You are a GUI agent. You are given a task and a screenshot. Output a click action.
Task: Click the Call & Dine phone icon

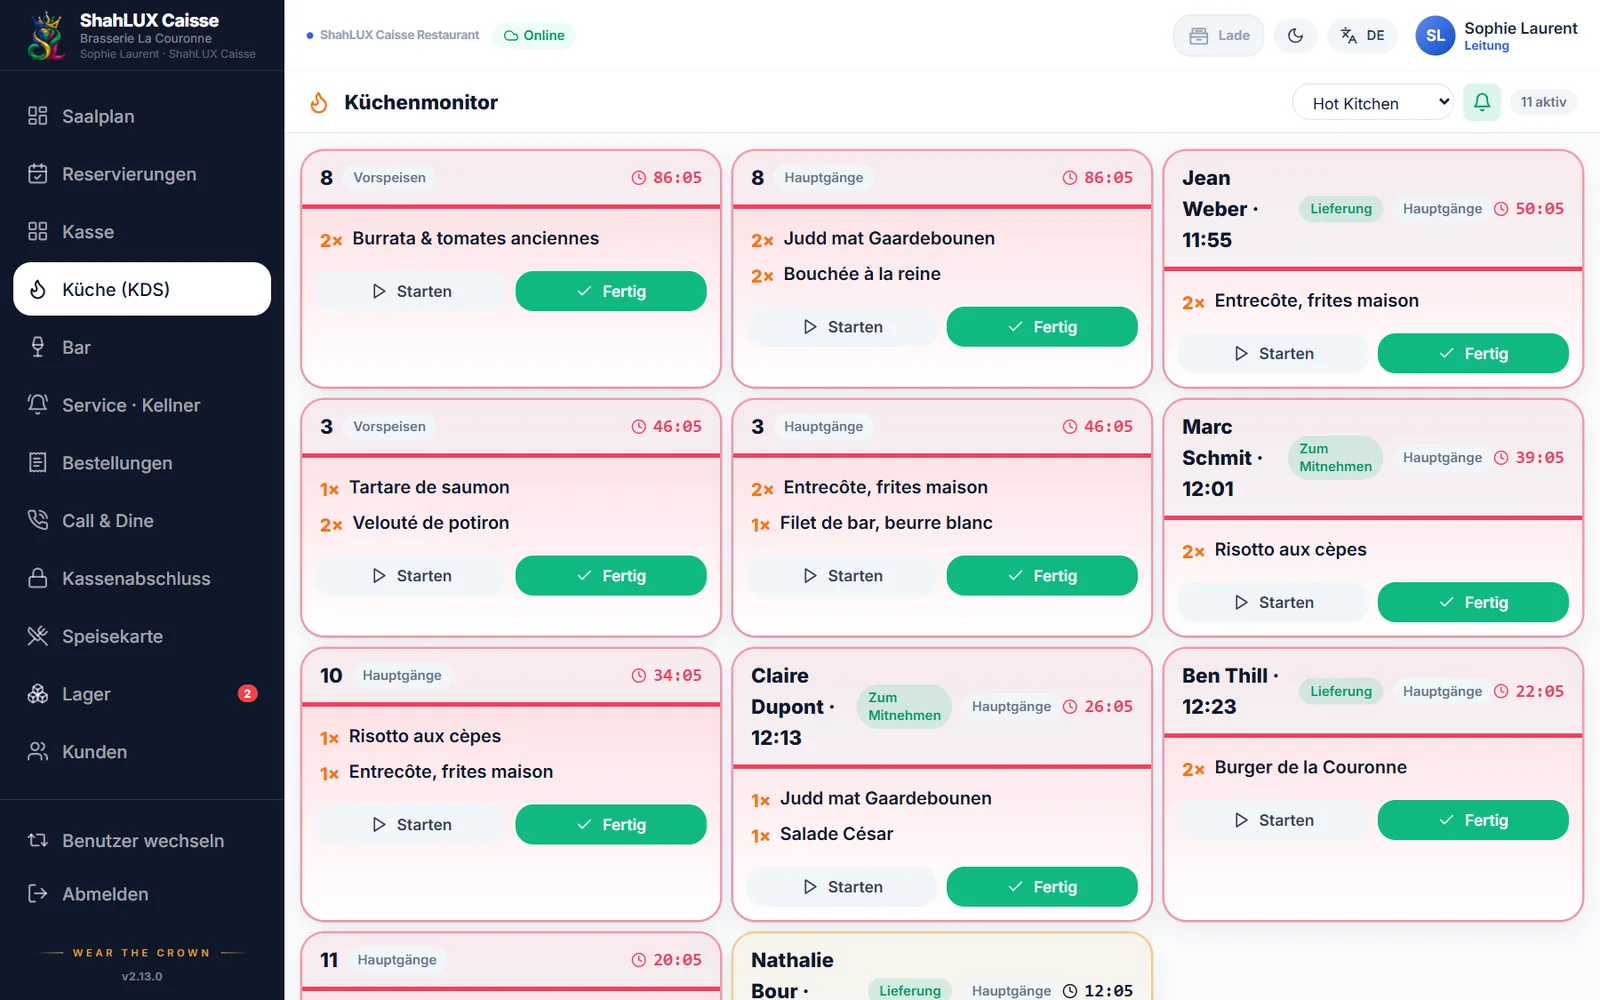click(x=38, y=520)
